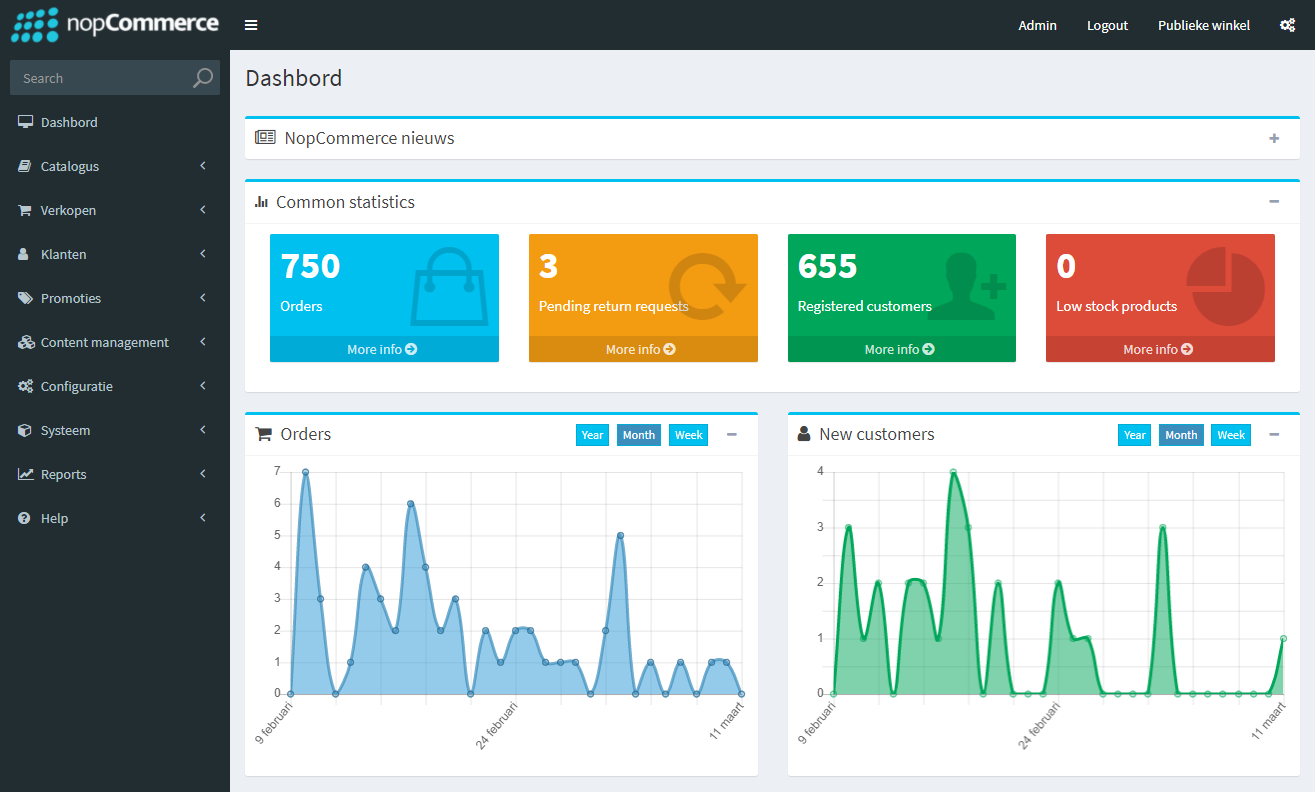Open the Admin menu
Image resolution: width=1315 pixels, height=792 pixels.
pyautogui.click(x=1037, y=25)
